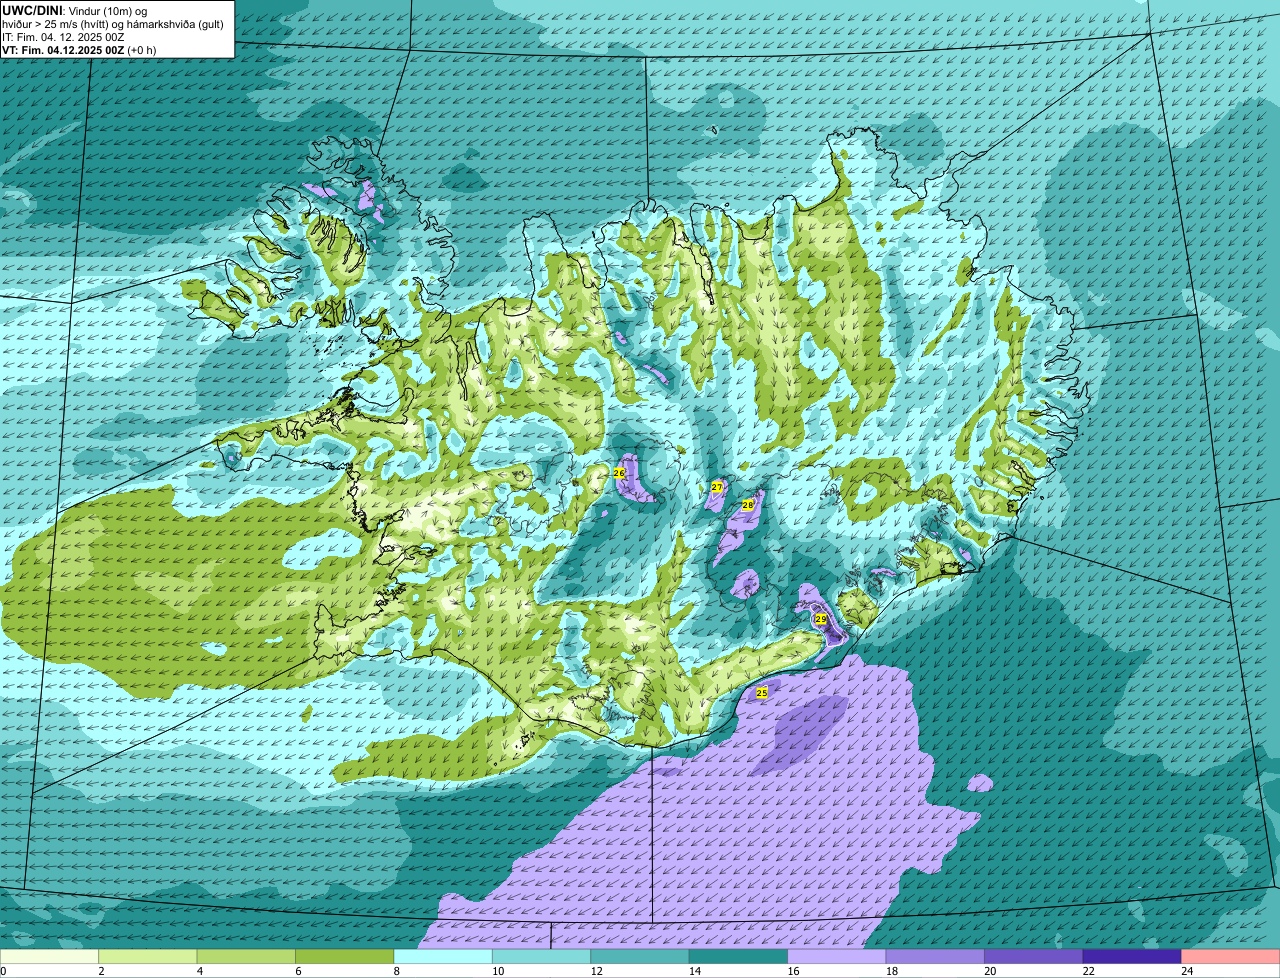
Task: Select the 10–12 m/s turquoise swatch
Action: (x=541, y=957)
